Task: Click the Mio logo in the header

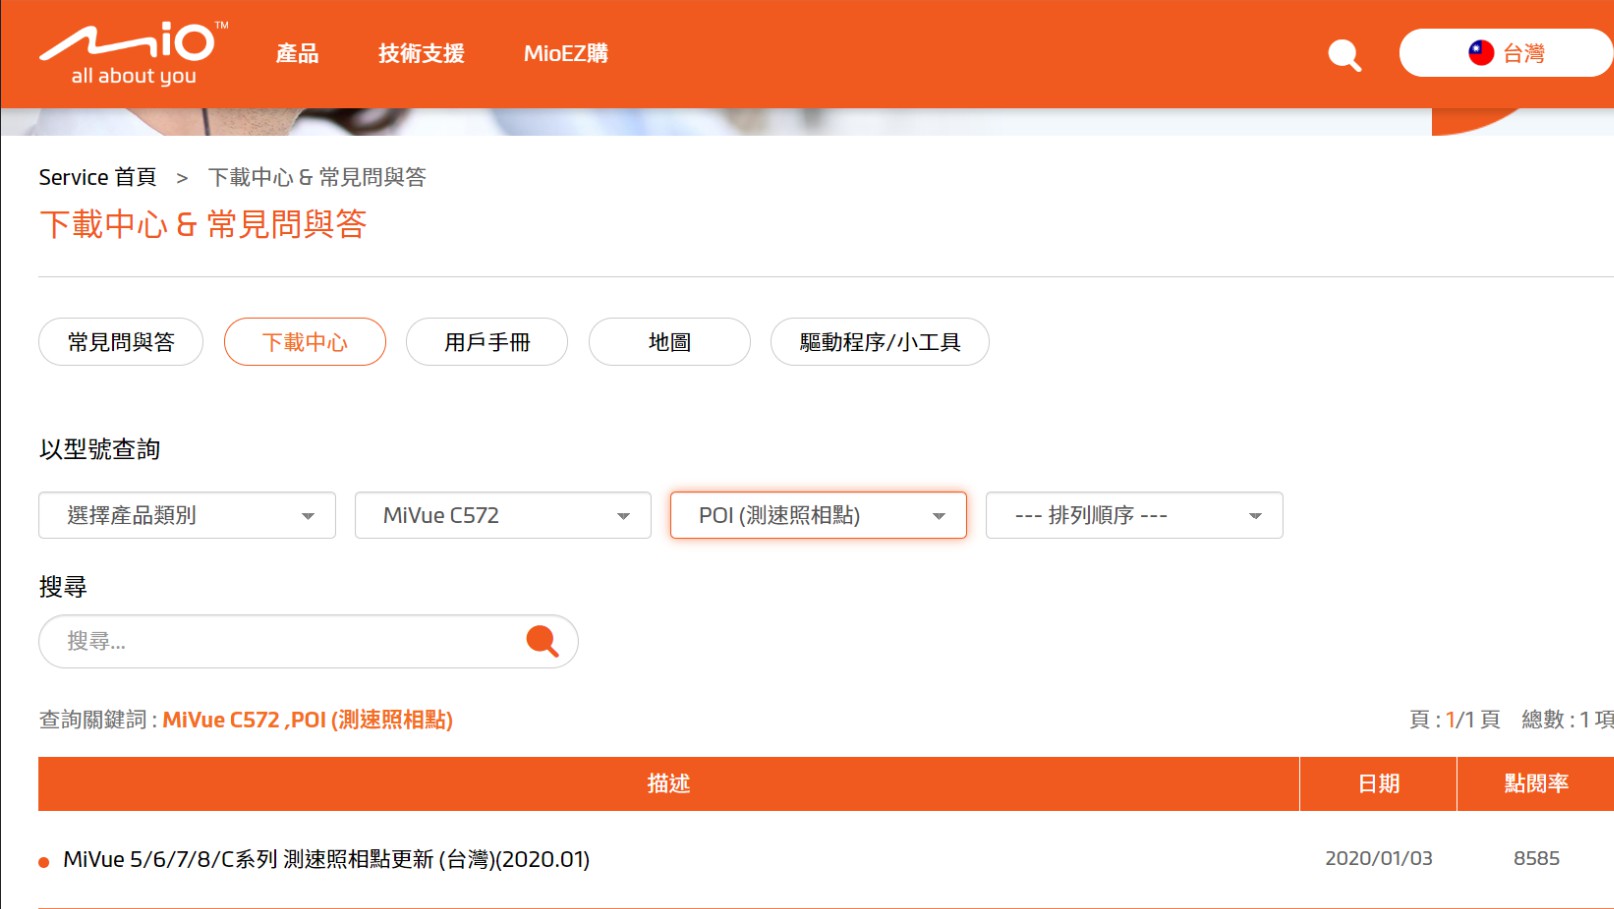Action: point(133,53)
